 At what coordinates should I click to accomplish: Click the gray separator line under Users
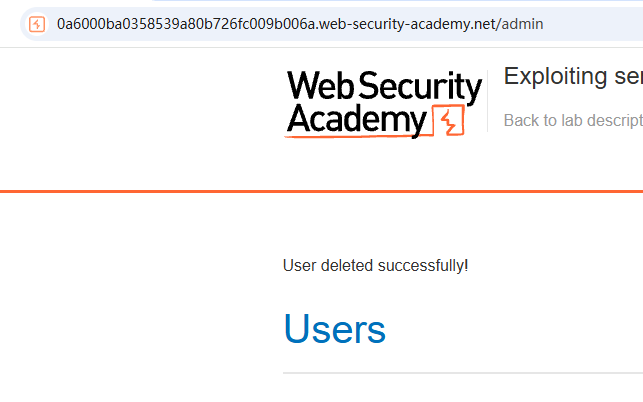[463, 373]
